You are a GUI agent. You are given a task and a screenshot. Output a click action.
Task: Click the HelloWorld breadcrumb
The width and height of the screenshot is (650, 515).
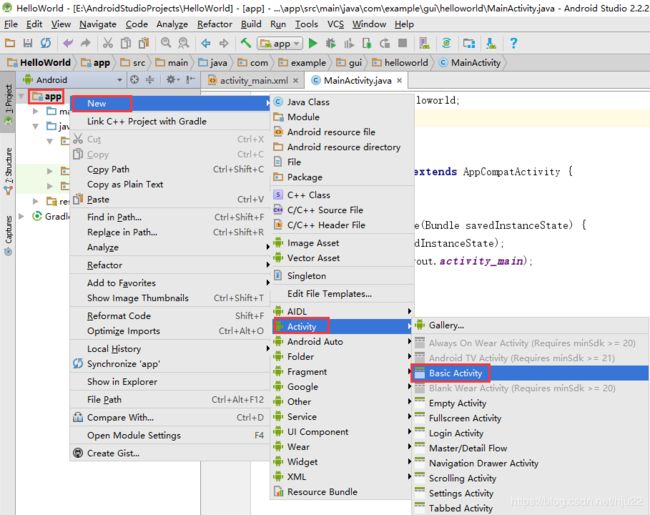coord(39,63)
